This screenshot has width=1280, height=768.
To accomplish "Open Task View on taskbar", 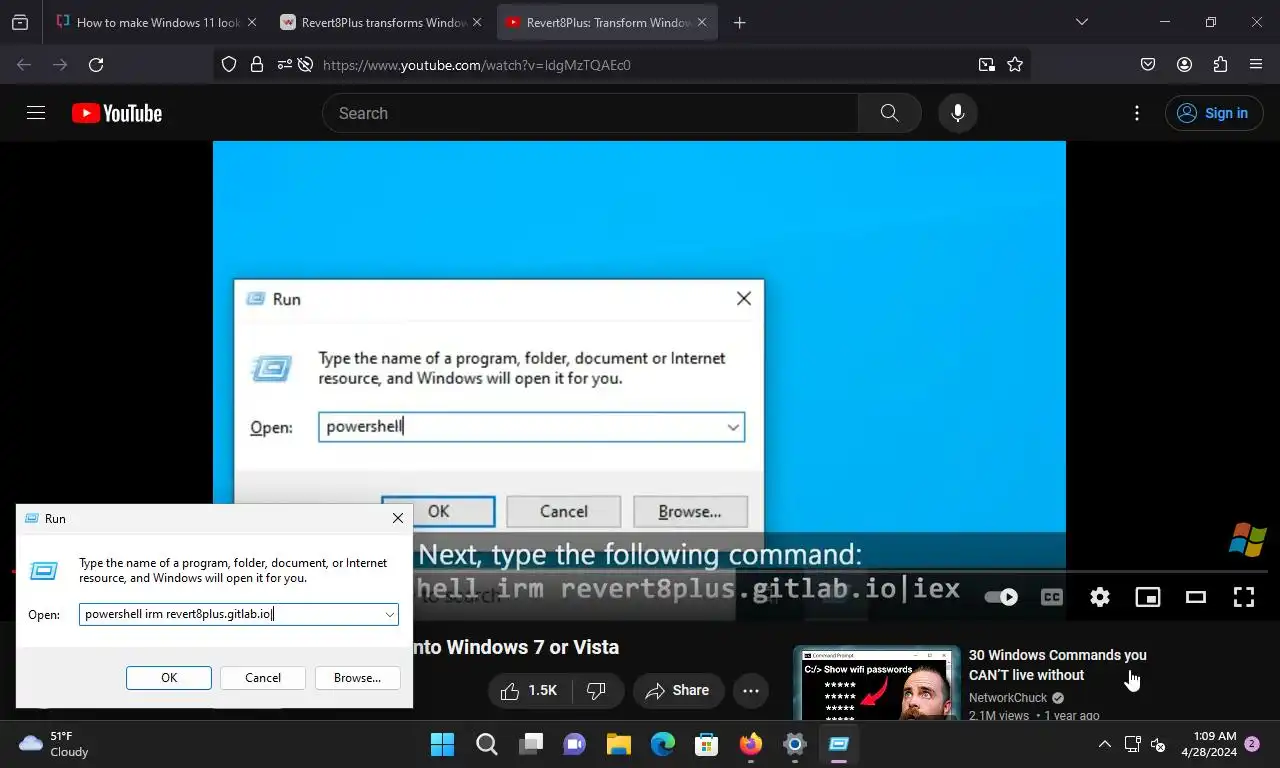I will click(531, 744).
